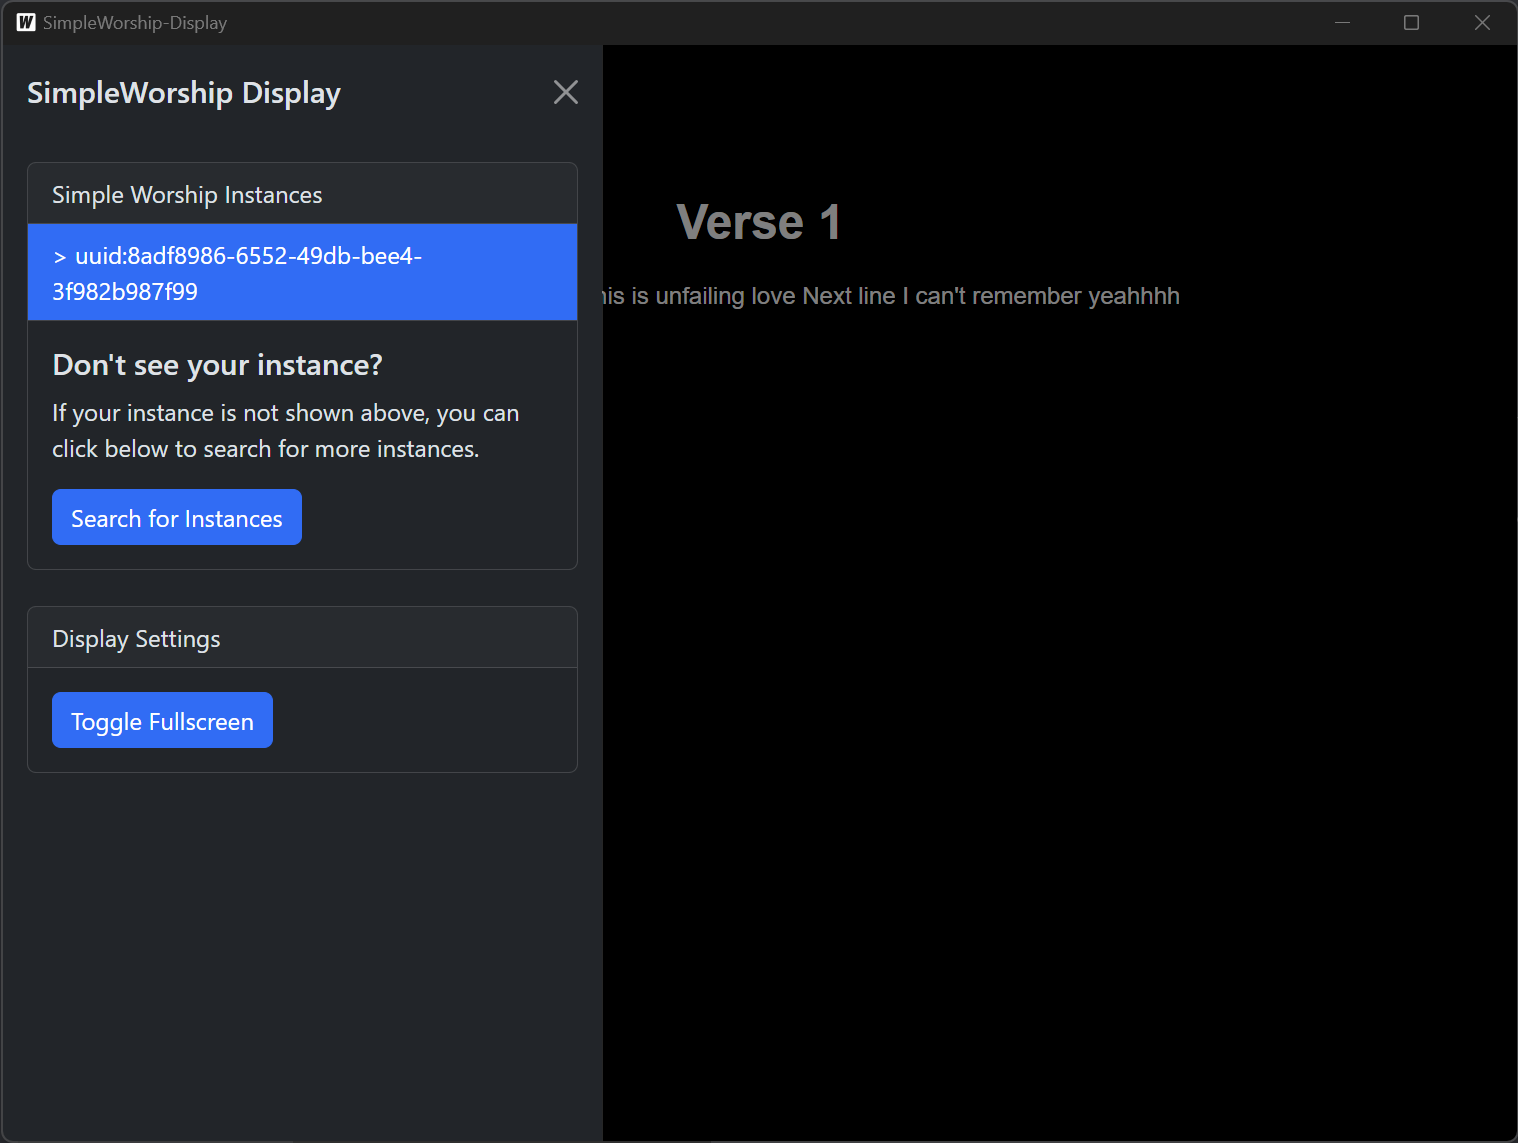Click Search for Instances
Screen dimensions: 1518x1143
[x=176, y=517]
